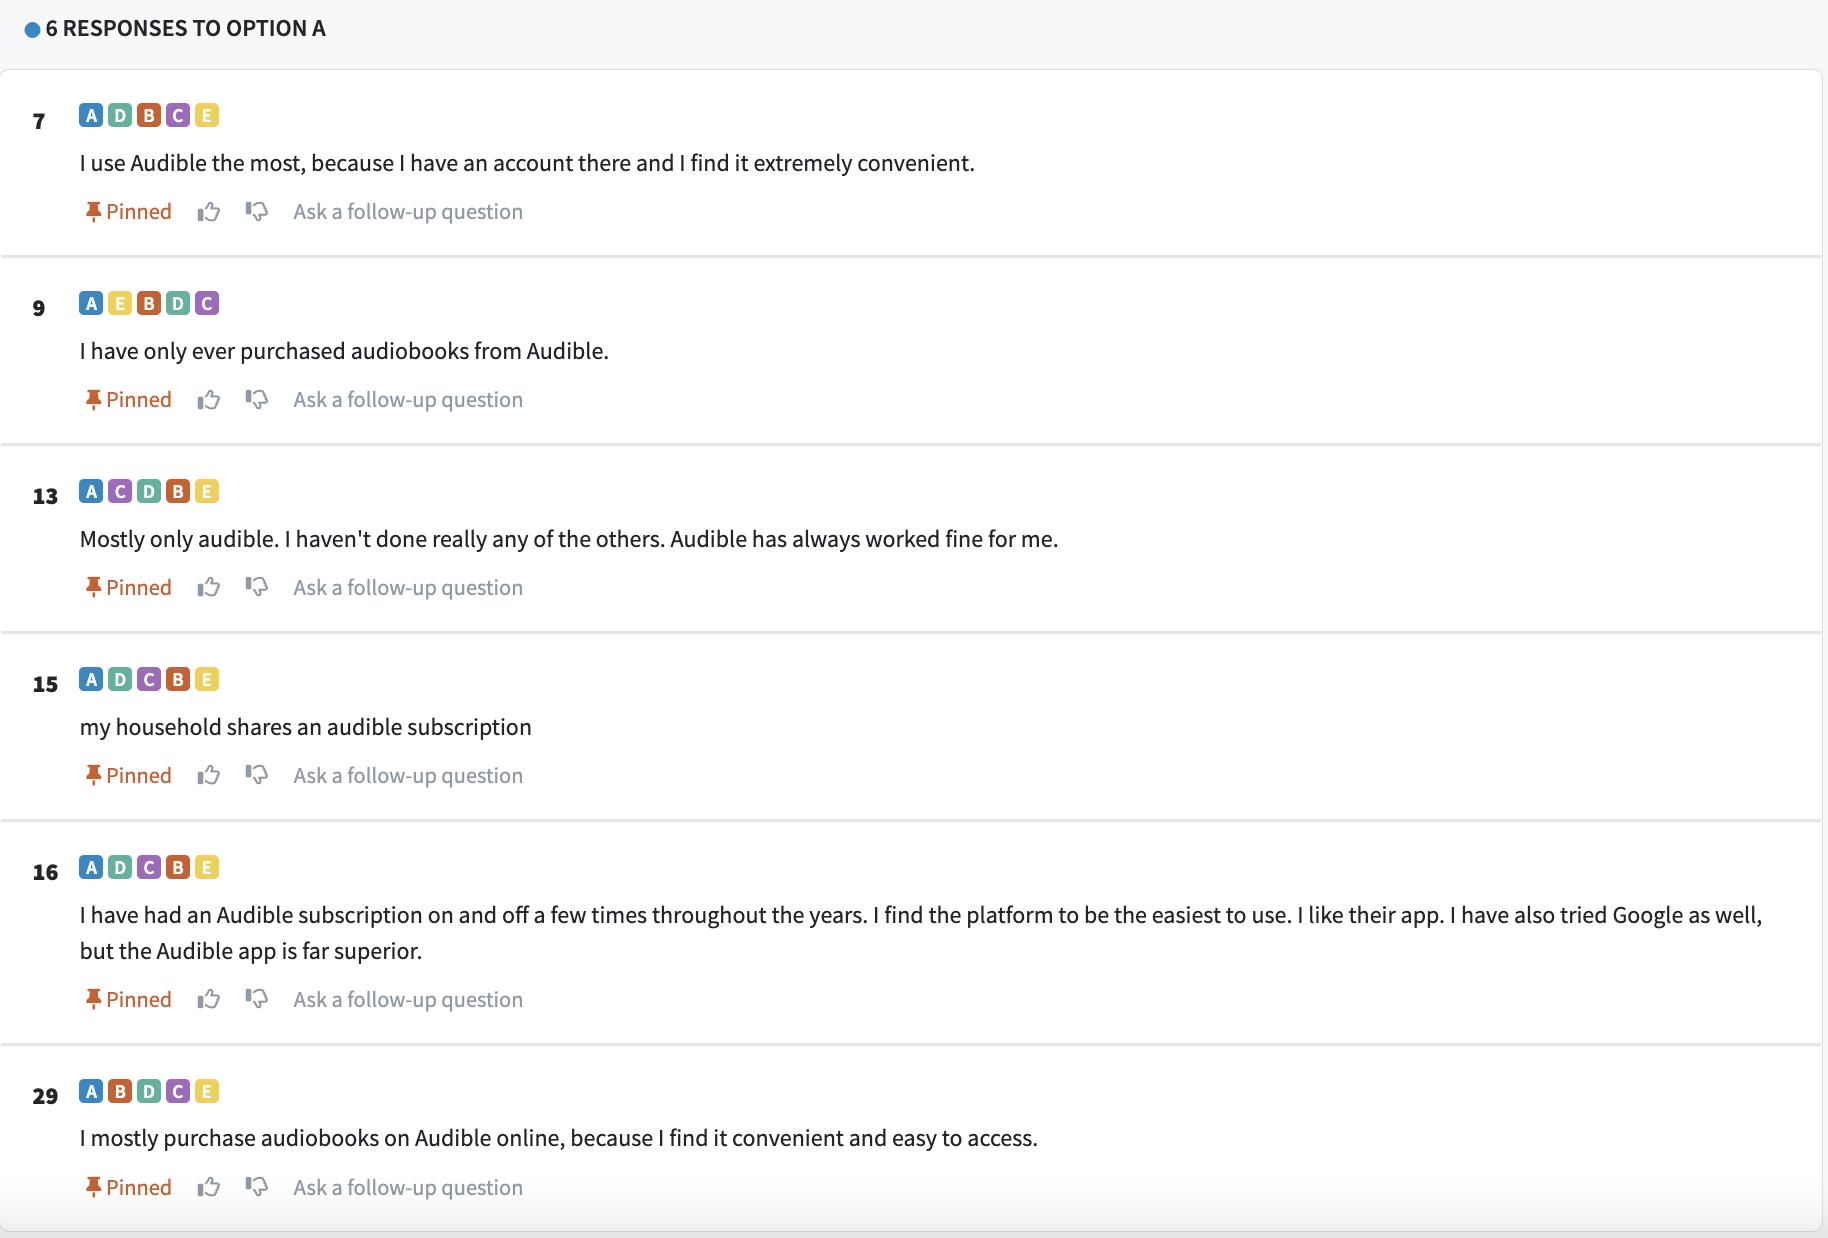Ask a follow-up question on response 13
The width and height of the screenshot is (1828, 1238).
pyautogui.click(x=408, y=588)
